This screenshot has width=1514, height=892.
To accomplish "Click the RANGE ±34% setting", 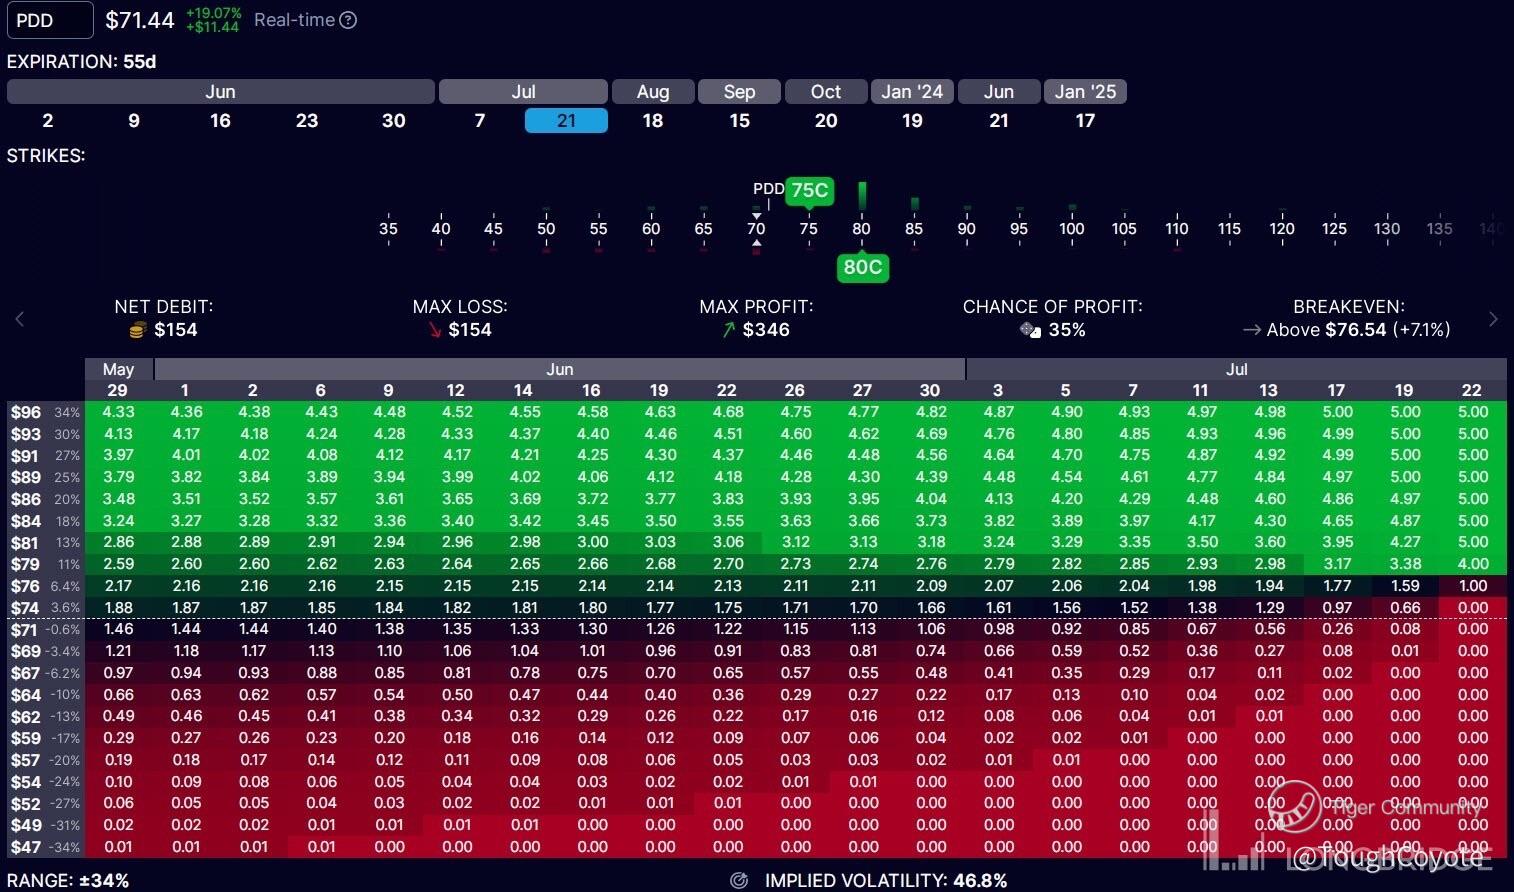I will pyautogui.click(x=68, y=881).
